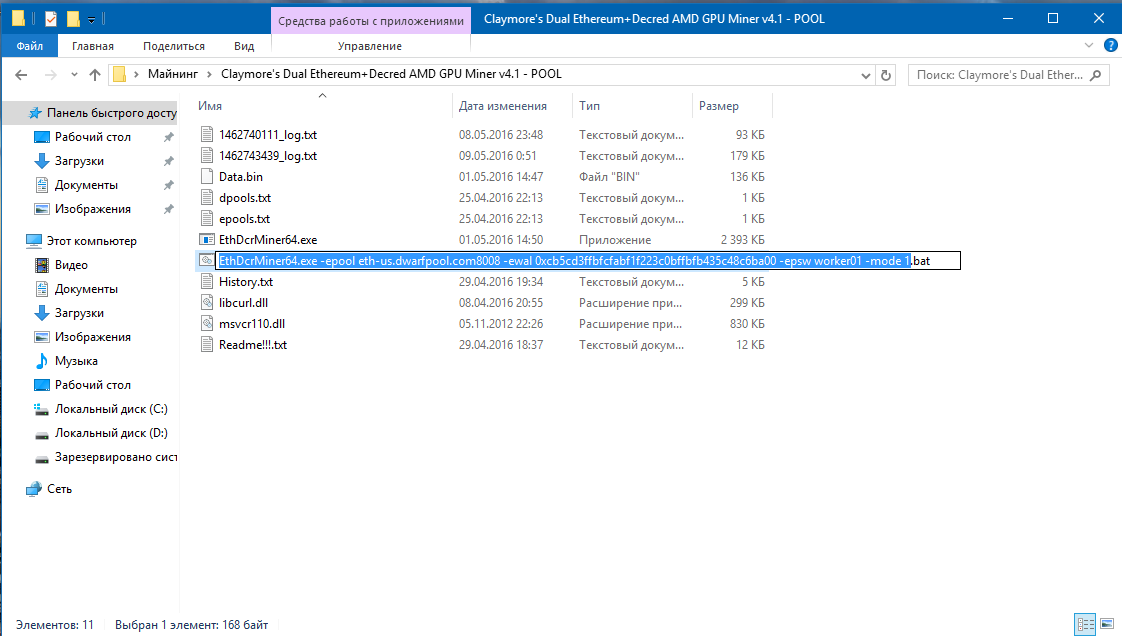Select the Data.bin file
The image size is (1122, 636).
(x=240, y=177)
